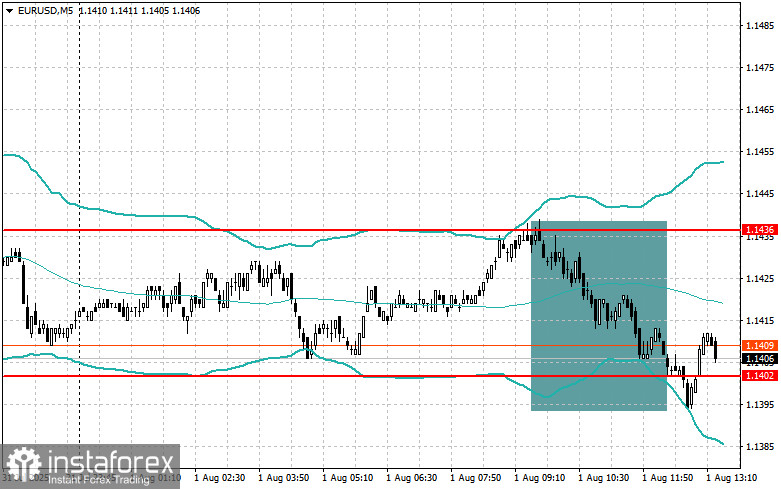The width and height of the screenshot is (781, 489).
Task: Click the 1 Aug 03:50 time label
Action: 283,478
